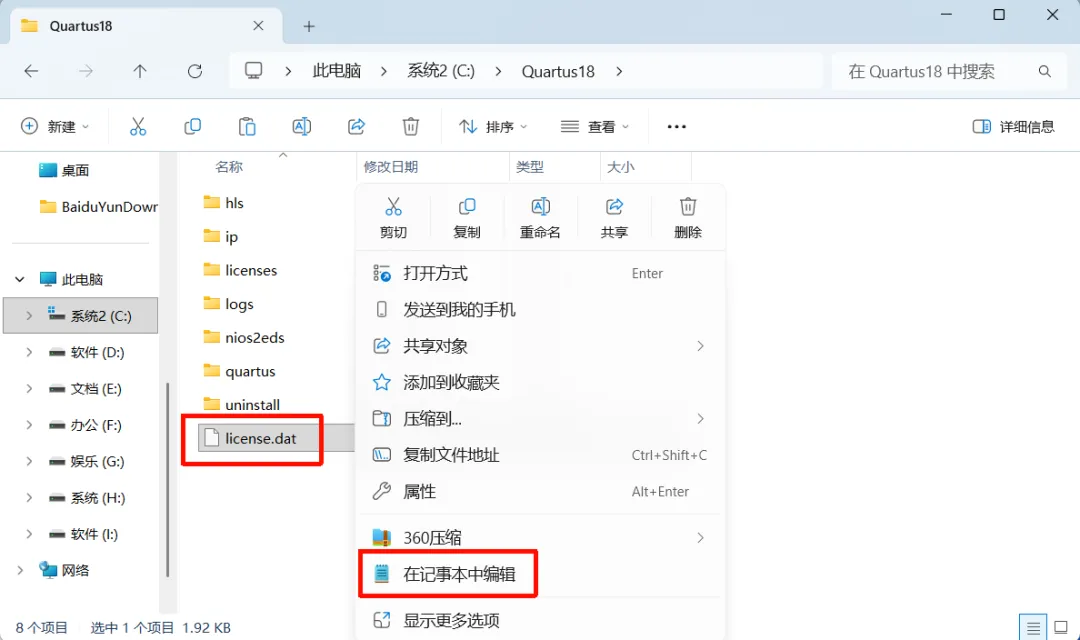Choose 在记事本中编辑

pos(541,575)
